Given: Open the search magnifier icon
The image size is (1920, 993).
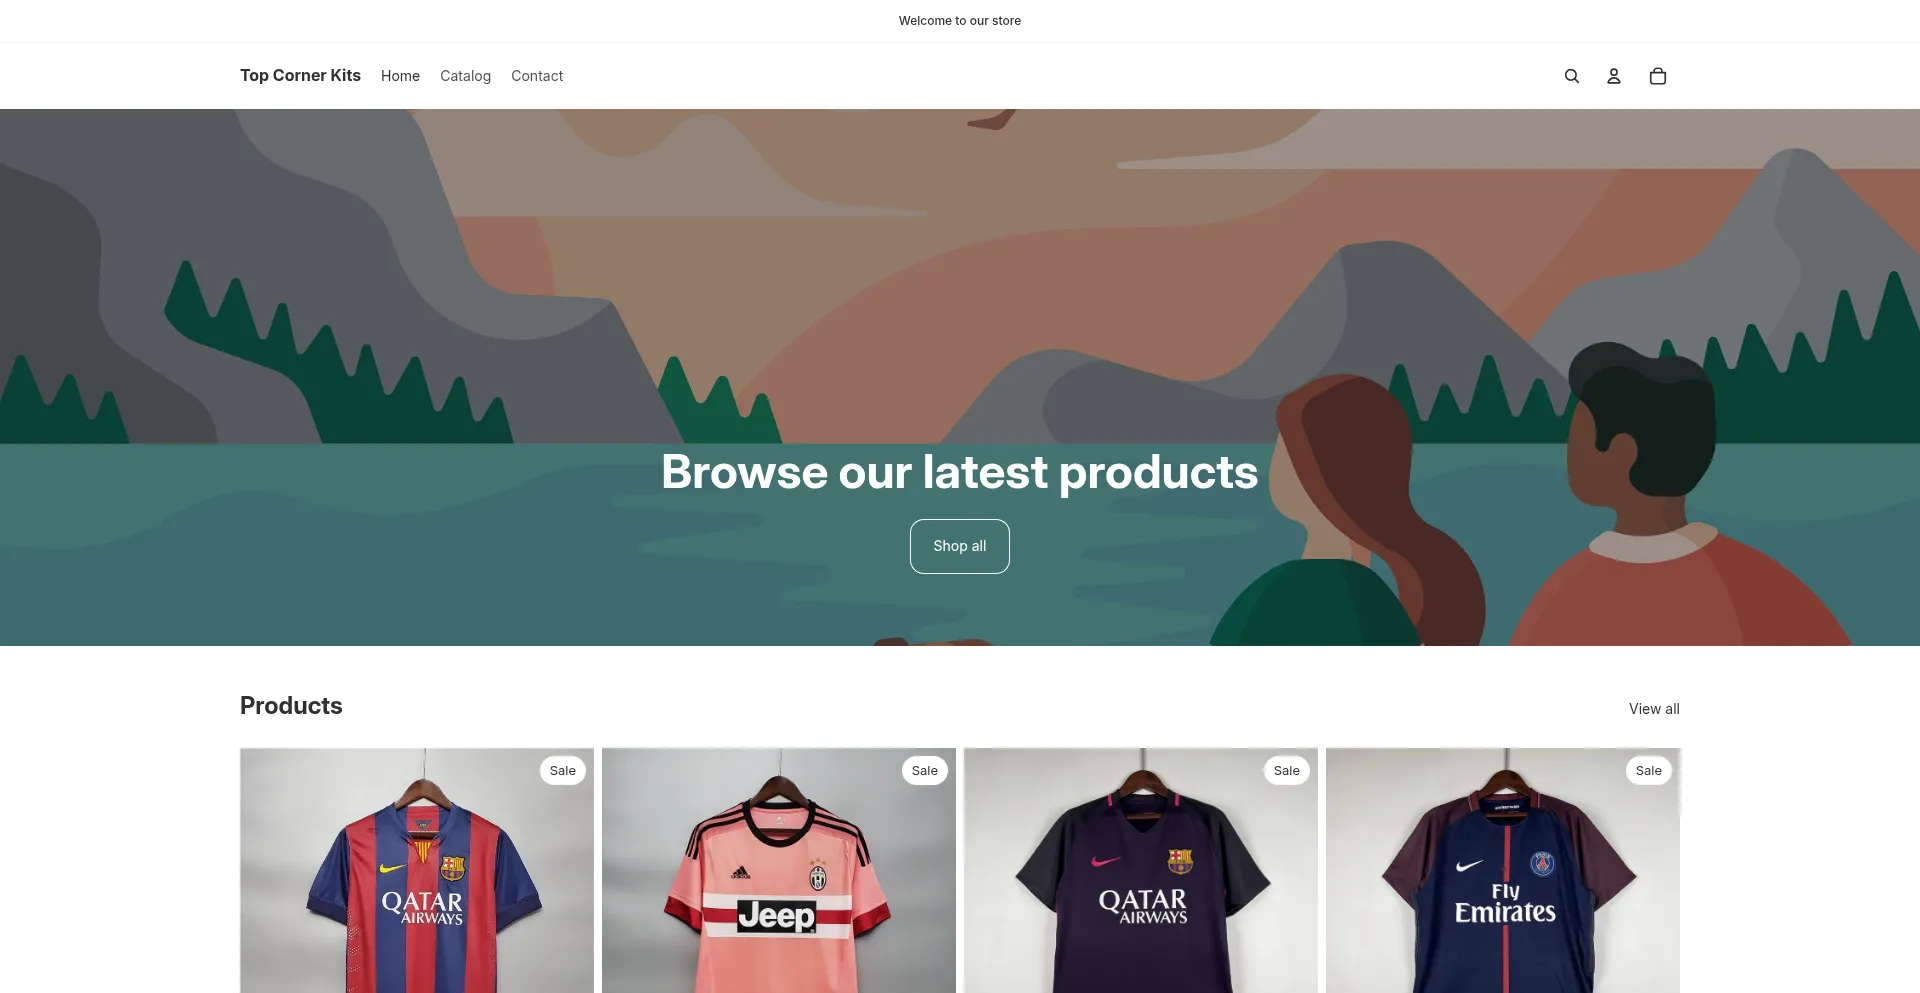Looking at the screenshot, I should point(1571,76).
